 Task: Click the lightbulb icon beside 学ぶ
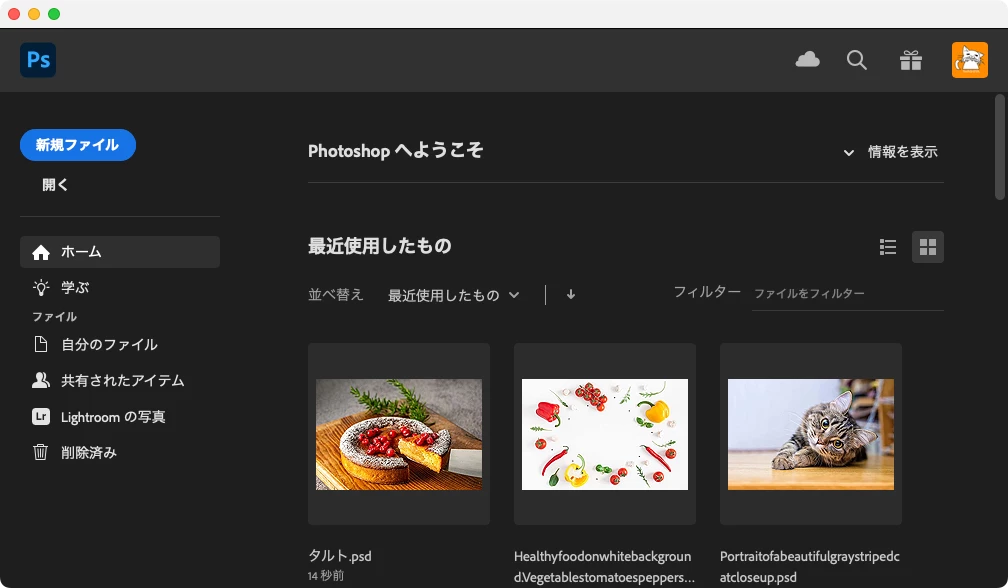(x=41, y=287)
